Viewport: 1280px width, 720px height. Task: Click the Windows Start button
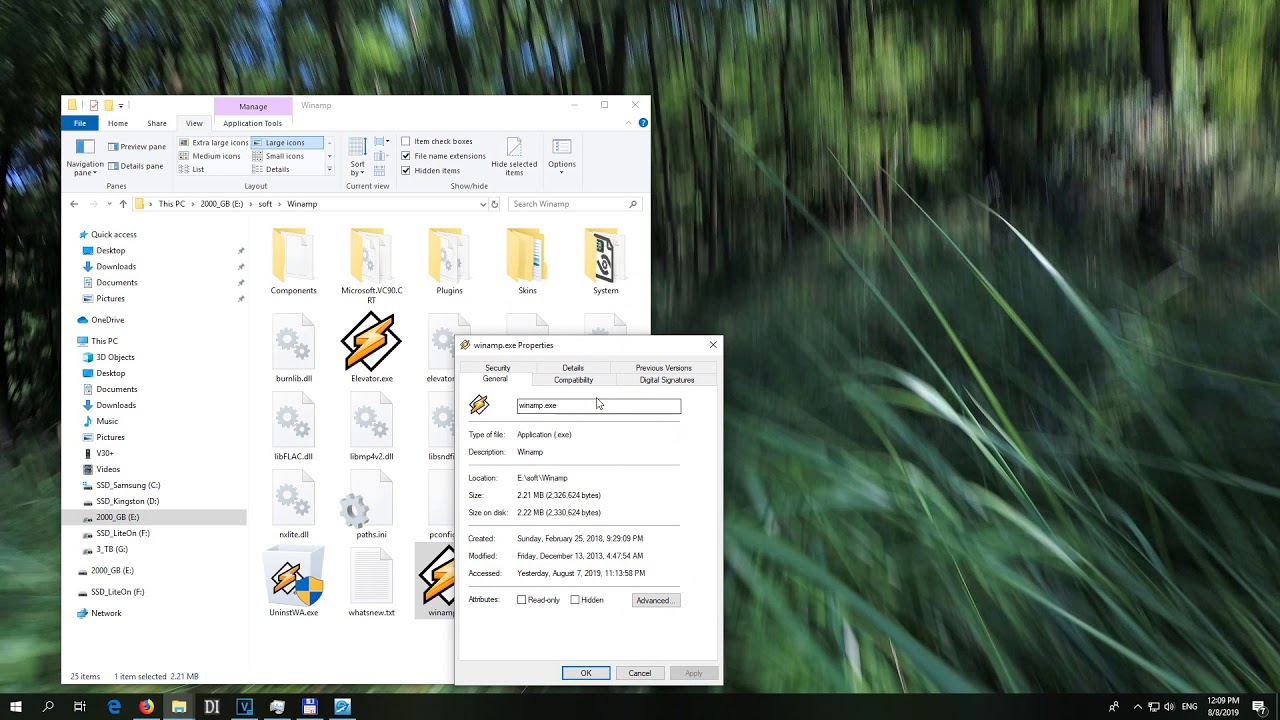click(x=16, y=706)
